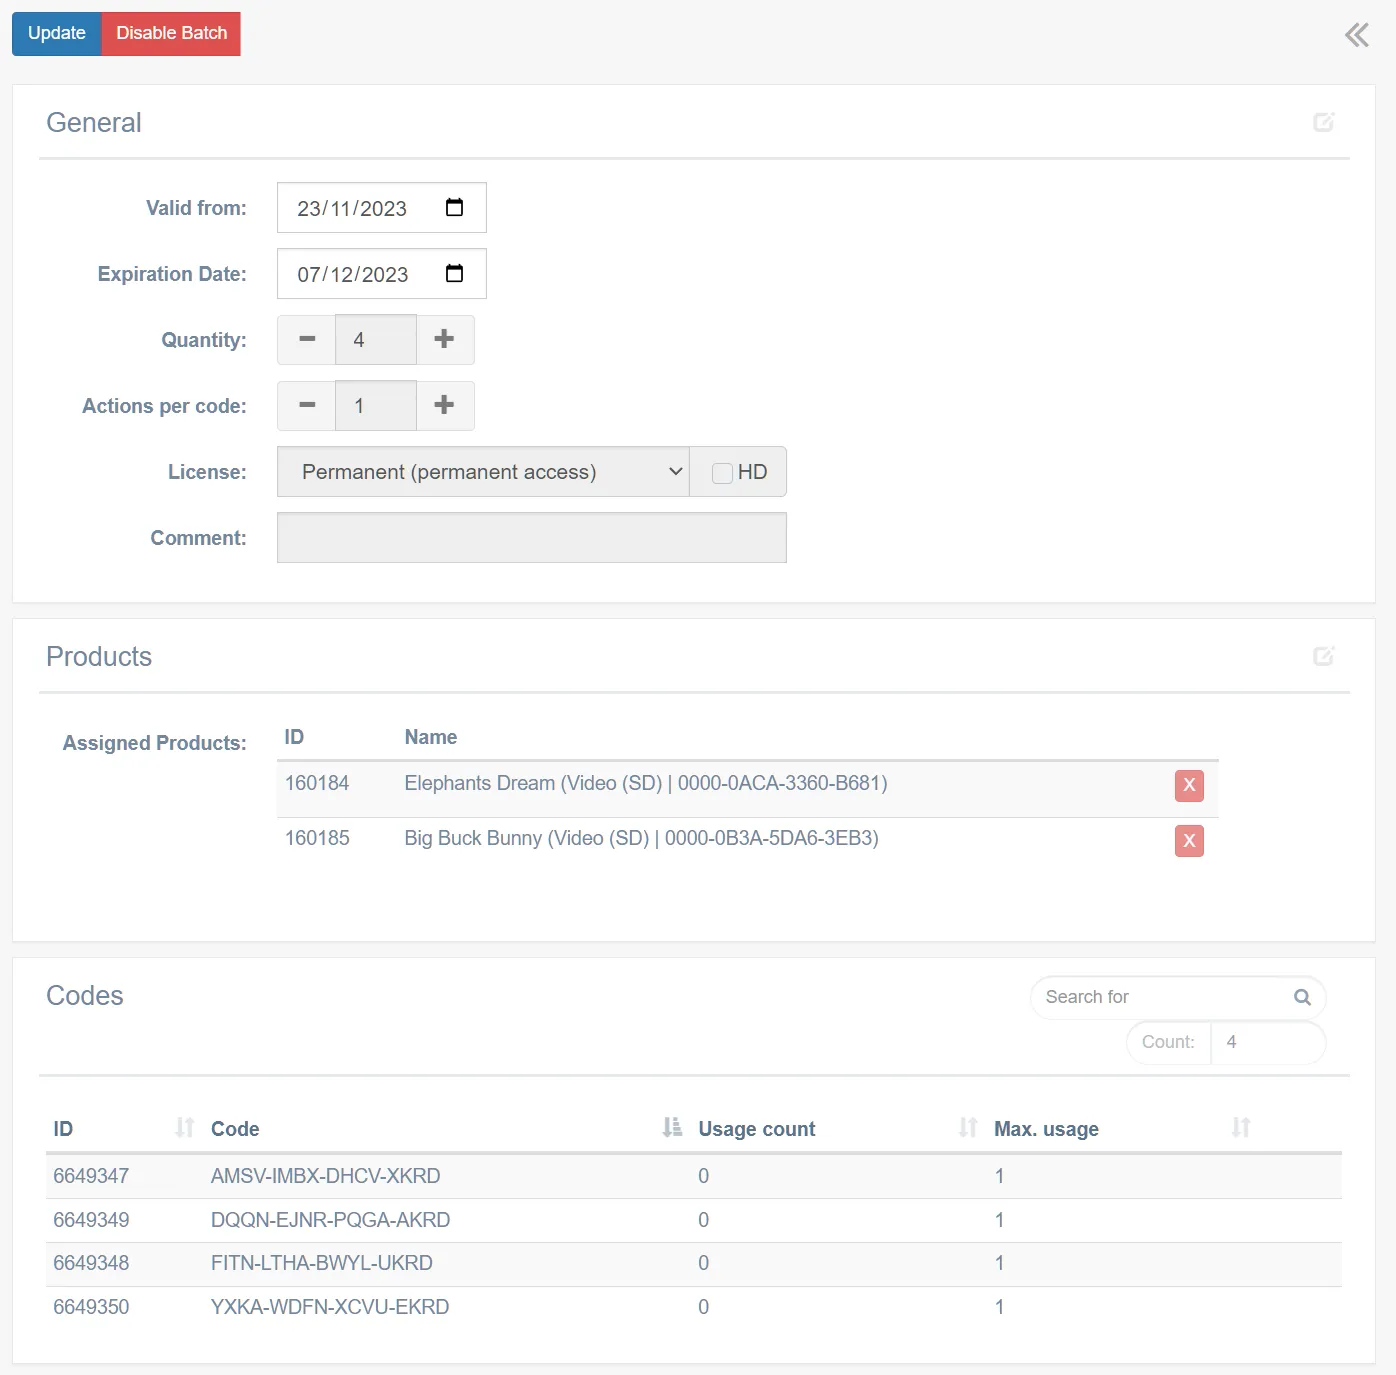1396x1375 pixels.
Task: Click the Products section edit icon
Action: (1323, 656)
